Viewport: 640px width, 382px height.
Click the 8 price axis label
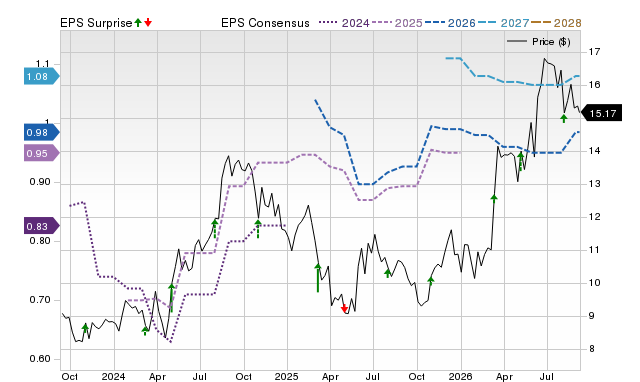click(592, 349)
